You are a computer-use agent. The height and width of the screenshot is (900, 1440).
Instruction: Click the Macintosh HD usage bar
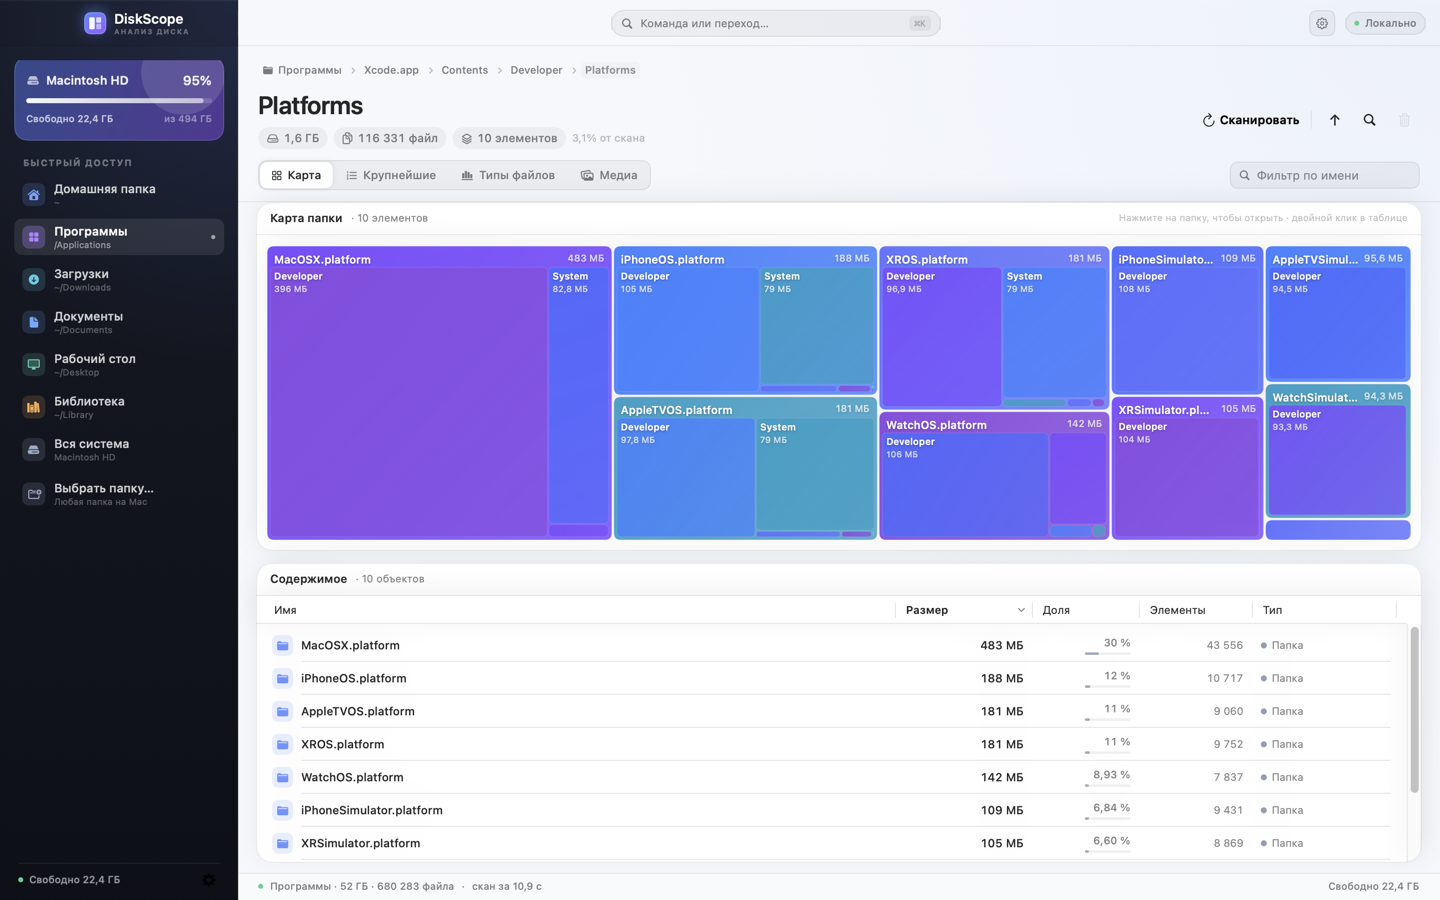119,101
